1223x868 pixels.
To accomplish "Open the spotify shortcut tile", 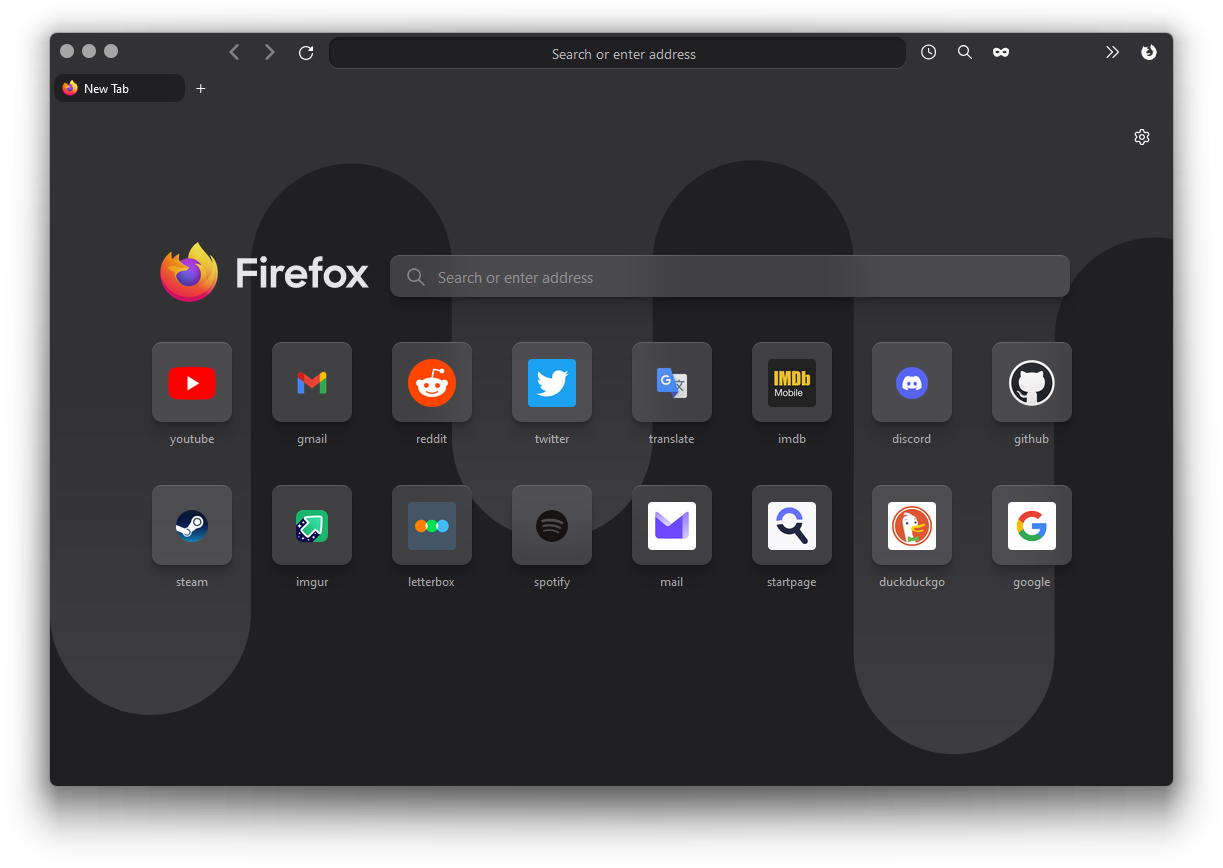I will [x=552, y=525].
